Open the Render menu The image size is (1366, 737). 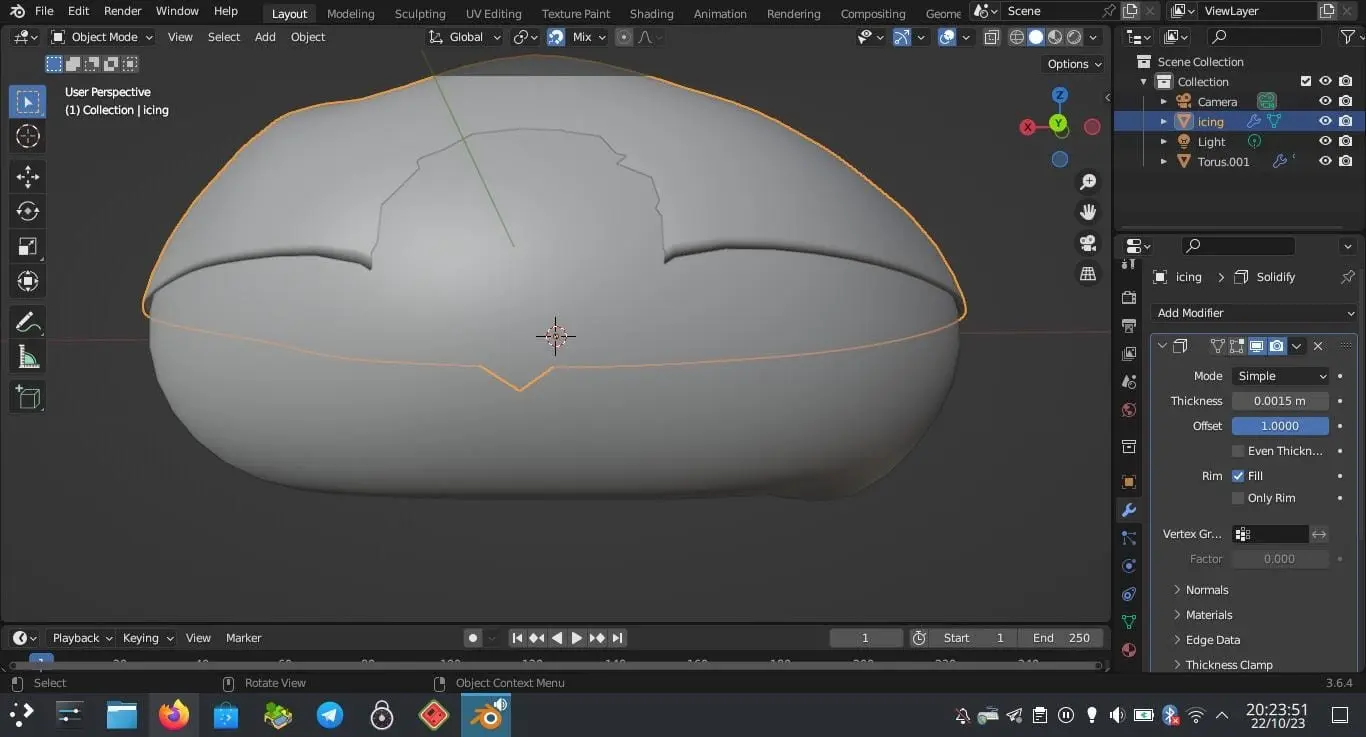[123, 11]
